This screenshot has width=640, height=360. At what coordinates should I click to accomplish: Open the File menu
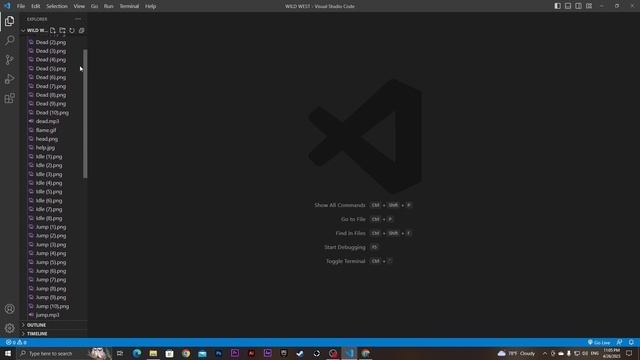click(x=21, y=6)
